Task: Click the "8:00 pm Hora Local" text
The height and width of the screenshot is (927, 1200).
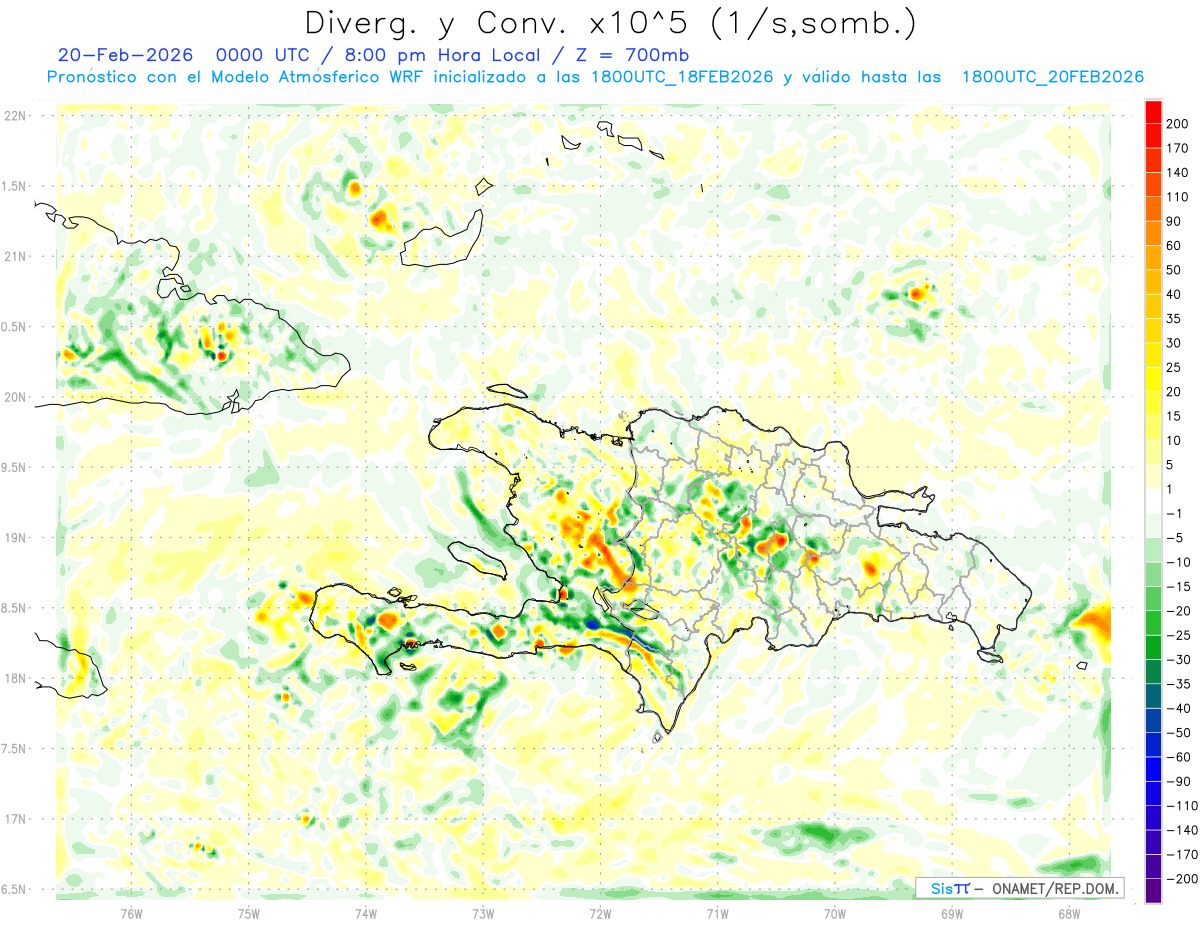Action: pos(439,54)
